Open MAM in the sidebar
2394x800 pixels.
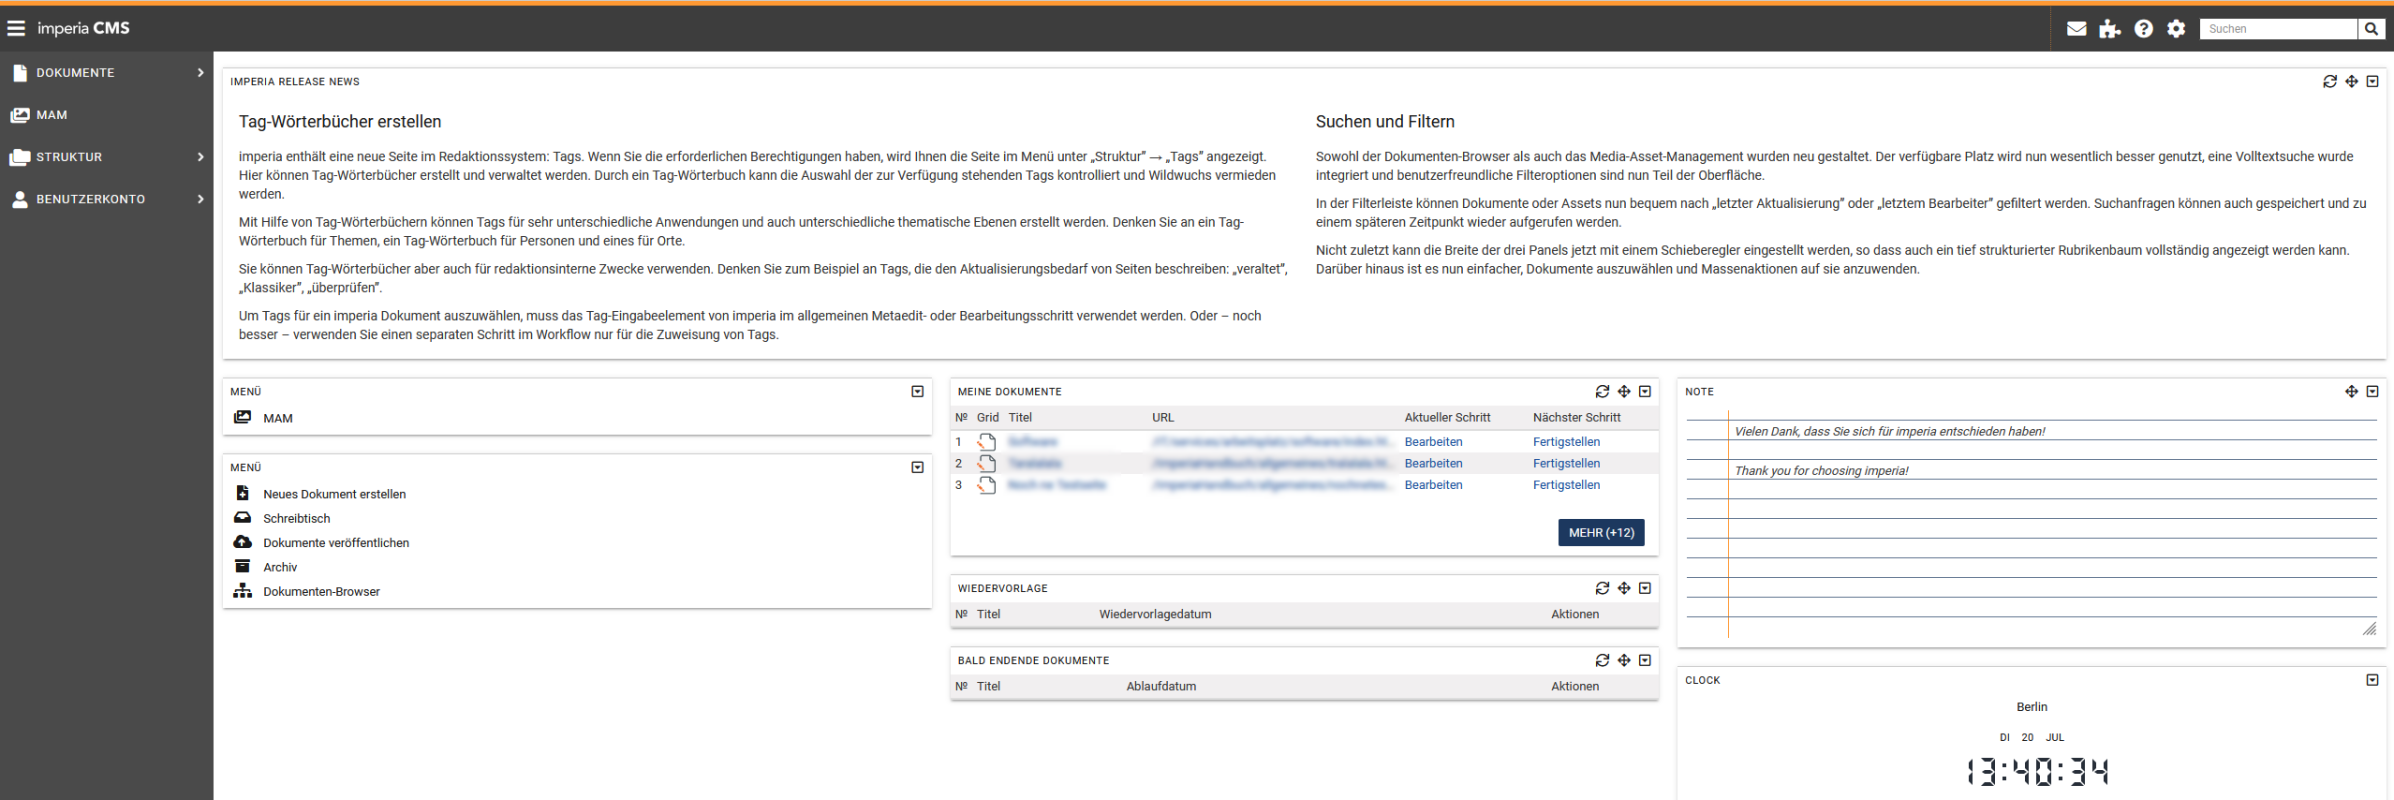tap(52, 115)
